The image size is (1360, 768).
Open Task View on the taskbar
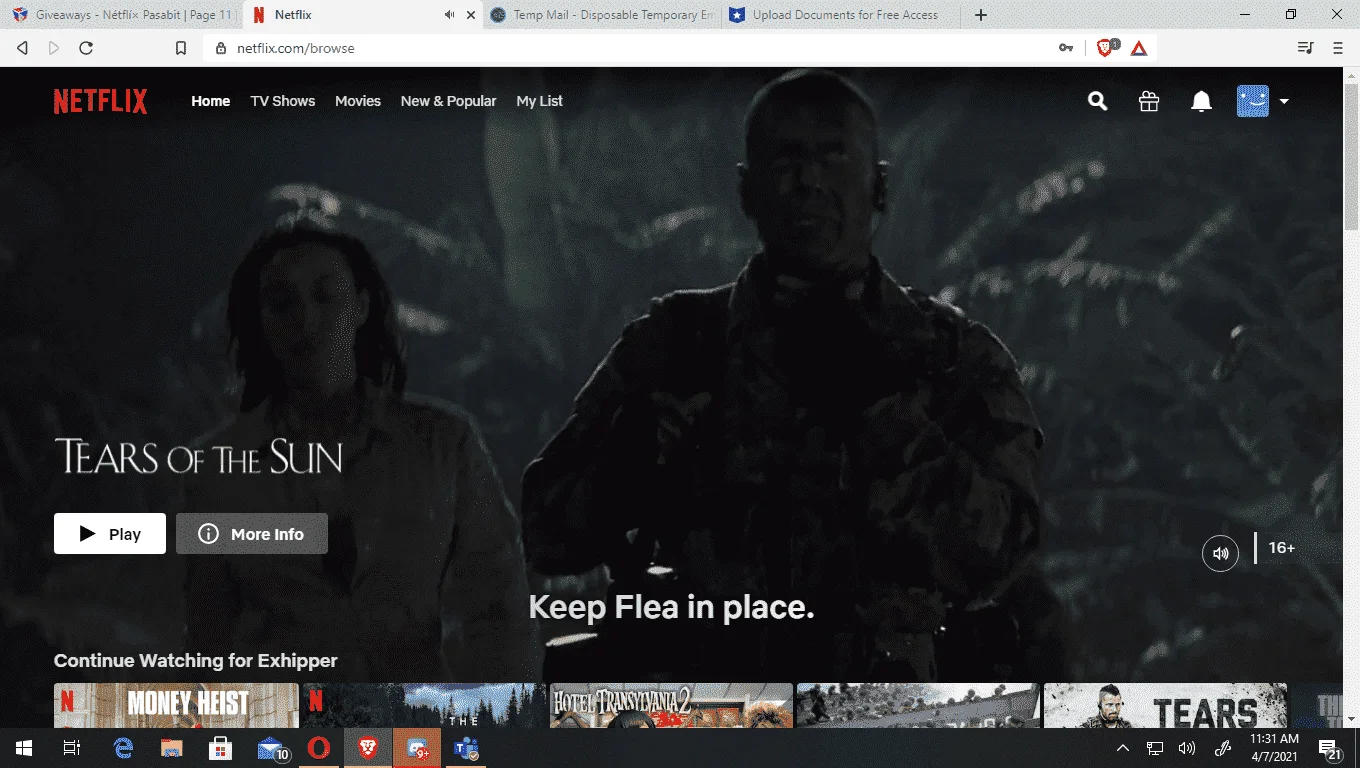72,748
